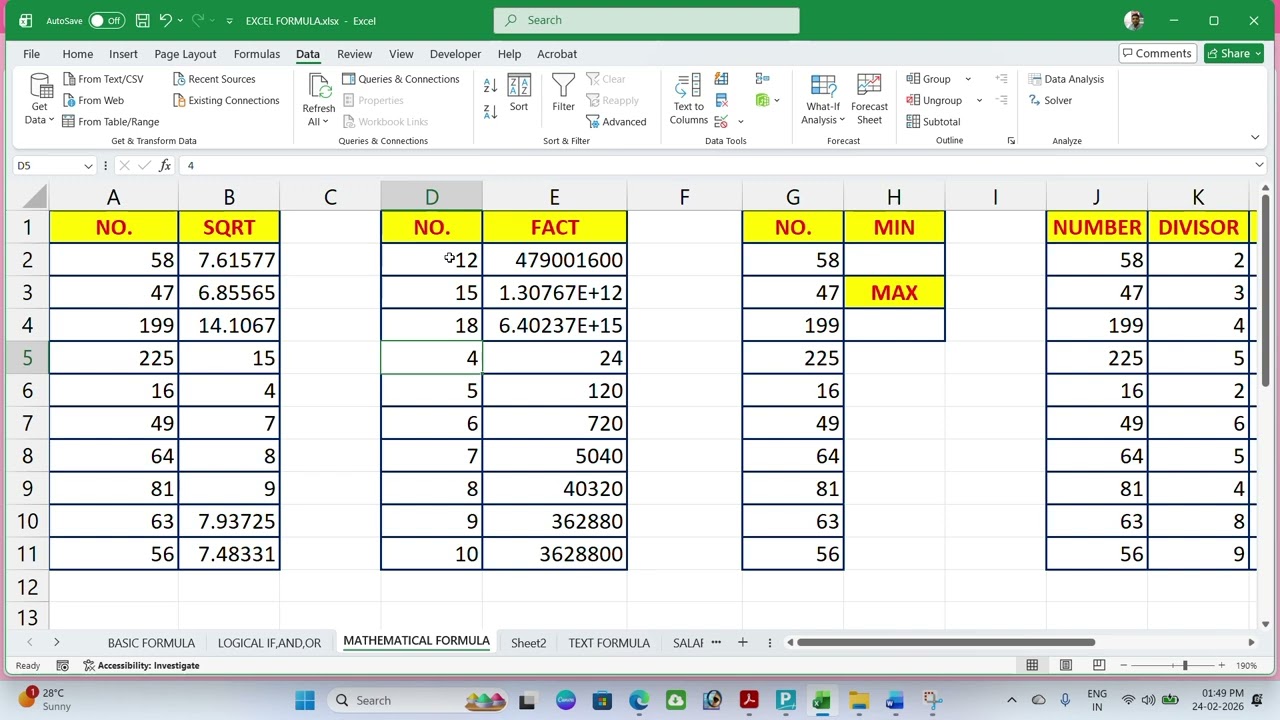Open the custom Sort dialog
The width and height of the screenshot is (1280, 720).
click(x=519, y=93)
